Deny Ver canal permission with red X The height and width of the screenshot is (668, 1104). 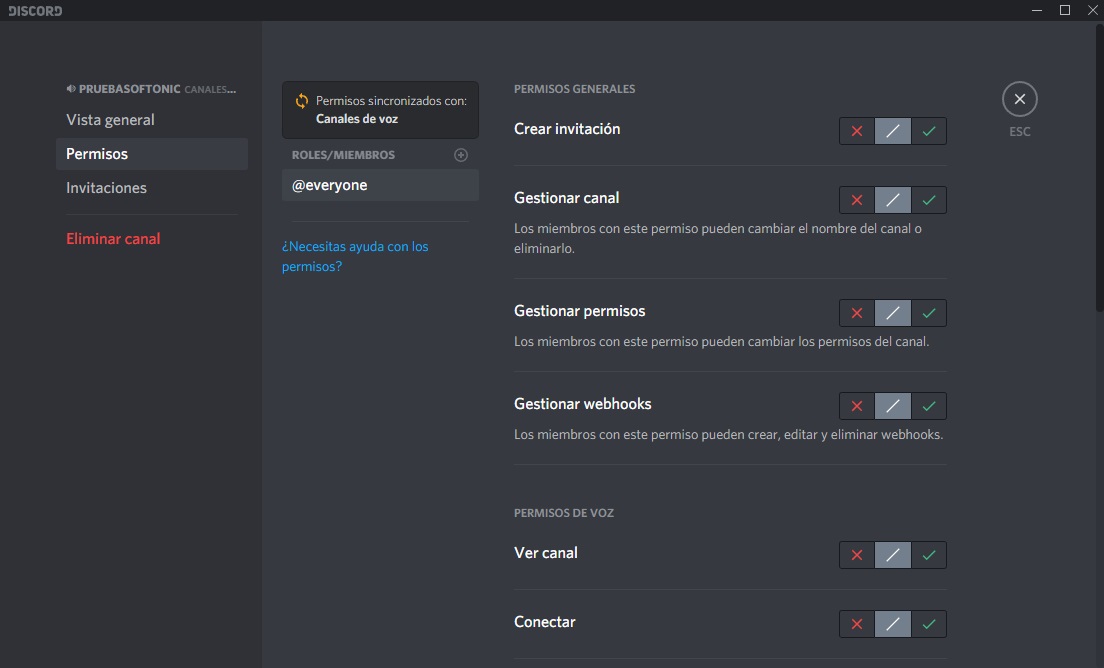coord(857,555)
